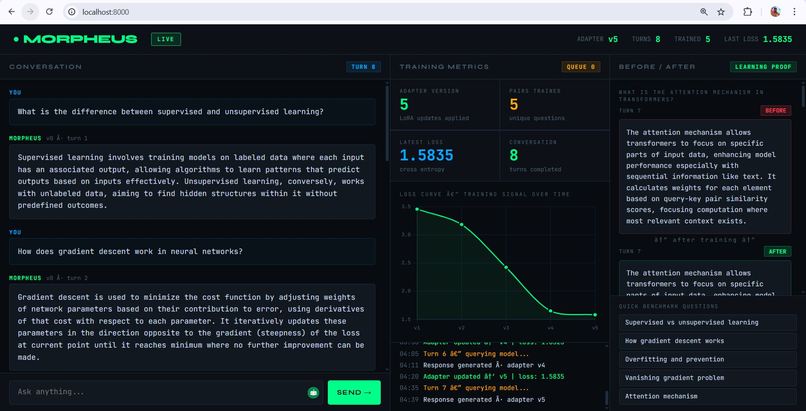
Task: Click the TRAINING METRICS panel title
Action: [444, 67]
